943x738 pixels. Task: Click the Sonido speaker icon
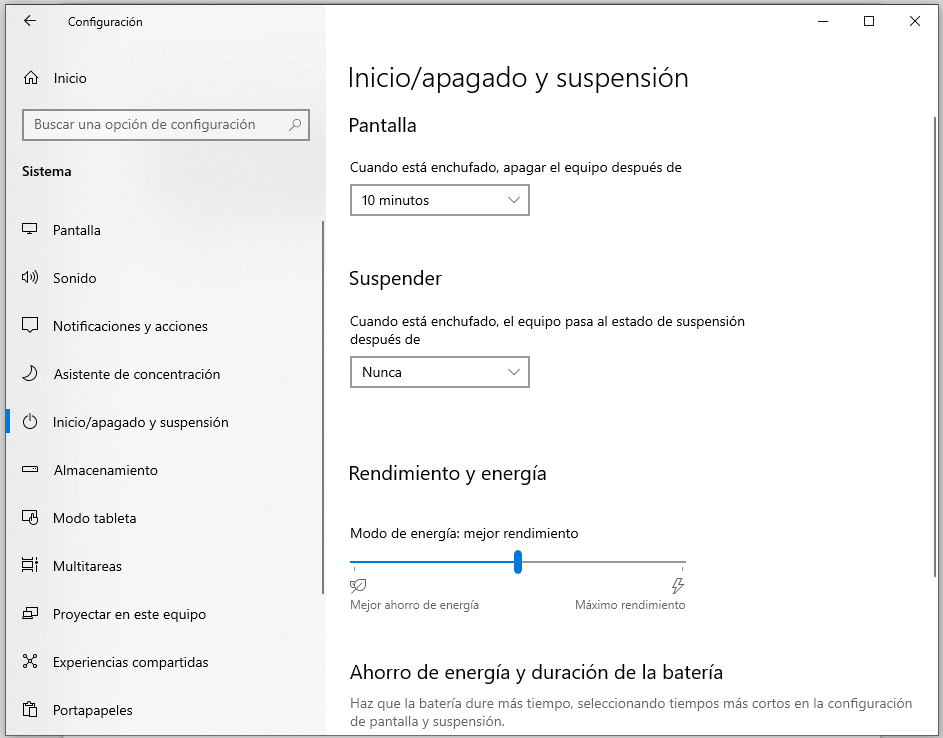coord(29,277)
